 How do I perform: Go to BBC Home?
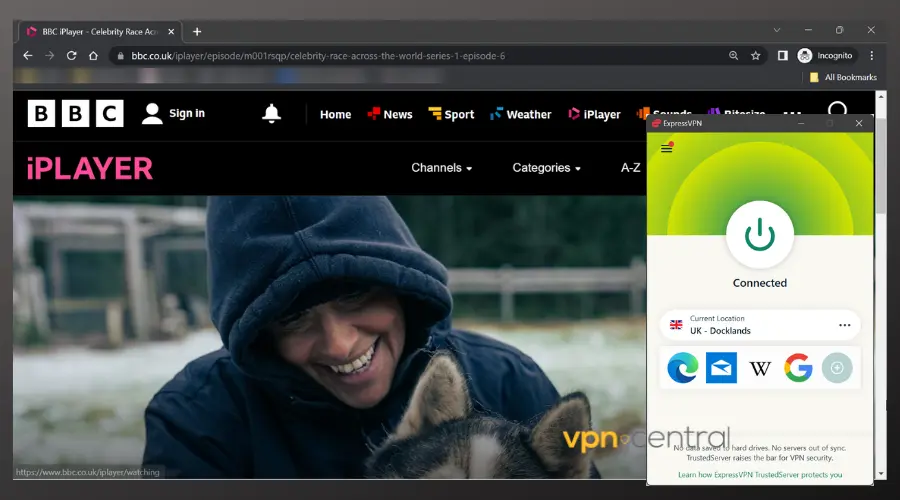(x=335, y=114)
